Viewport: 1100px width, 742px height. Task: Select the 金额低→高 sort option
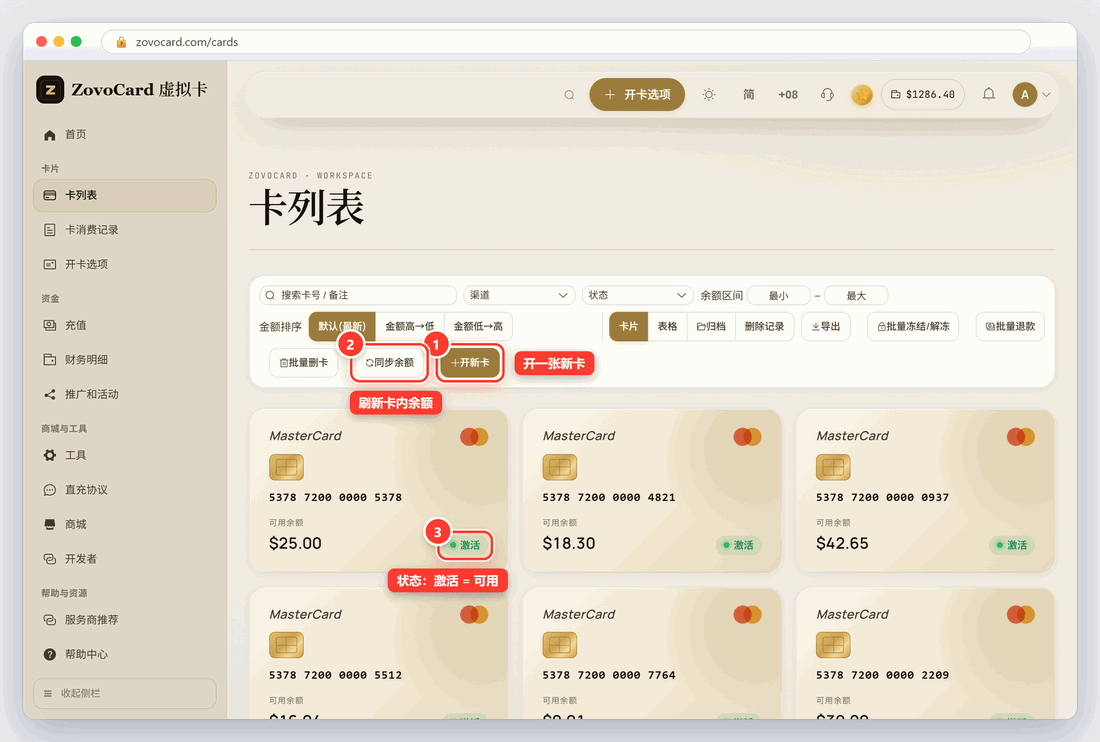(478, 327)
